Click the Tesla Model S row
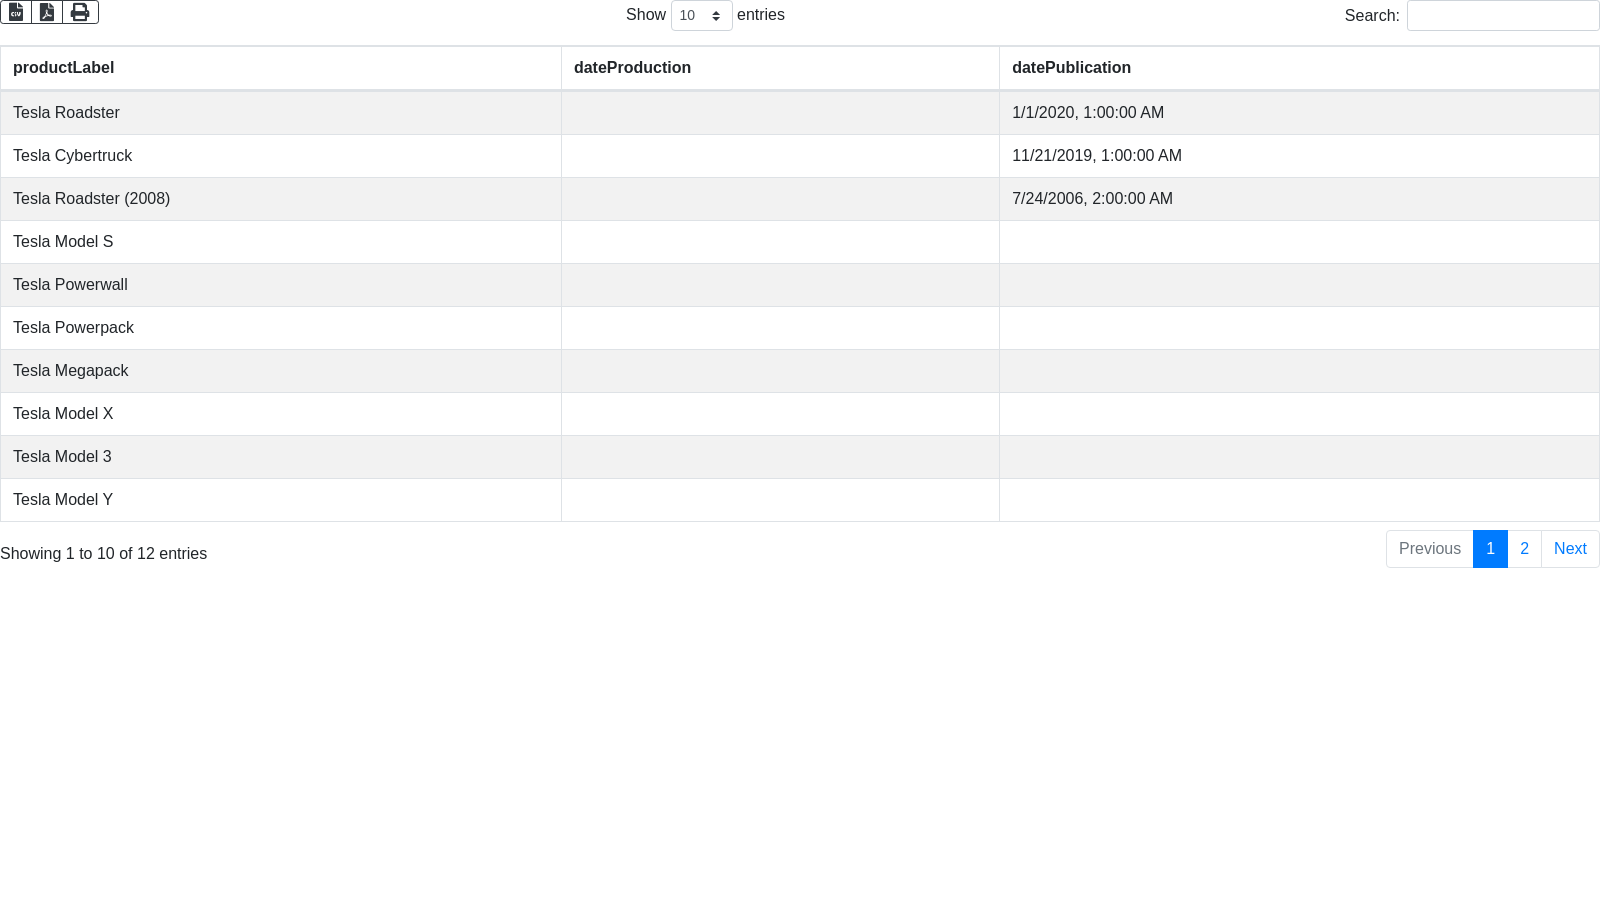The height and width of the screenshot is (900, 1600). 63,242
